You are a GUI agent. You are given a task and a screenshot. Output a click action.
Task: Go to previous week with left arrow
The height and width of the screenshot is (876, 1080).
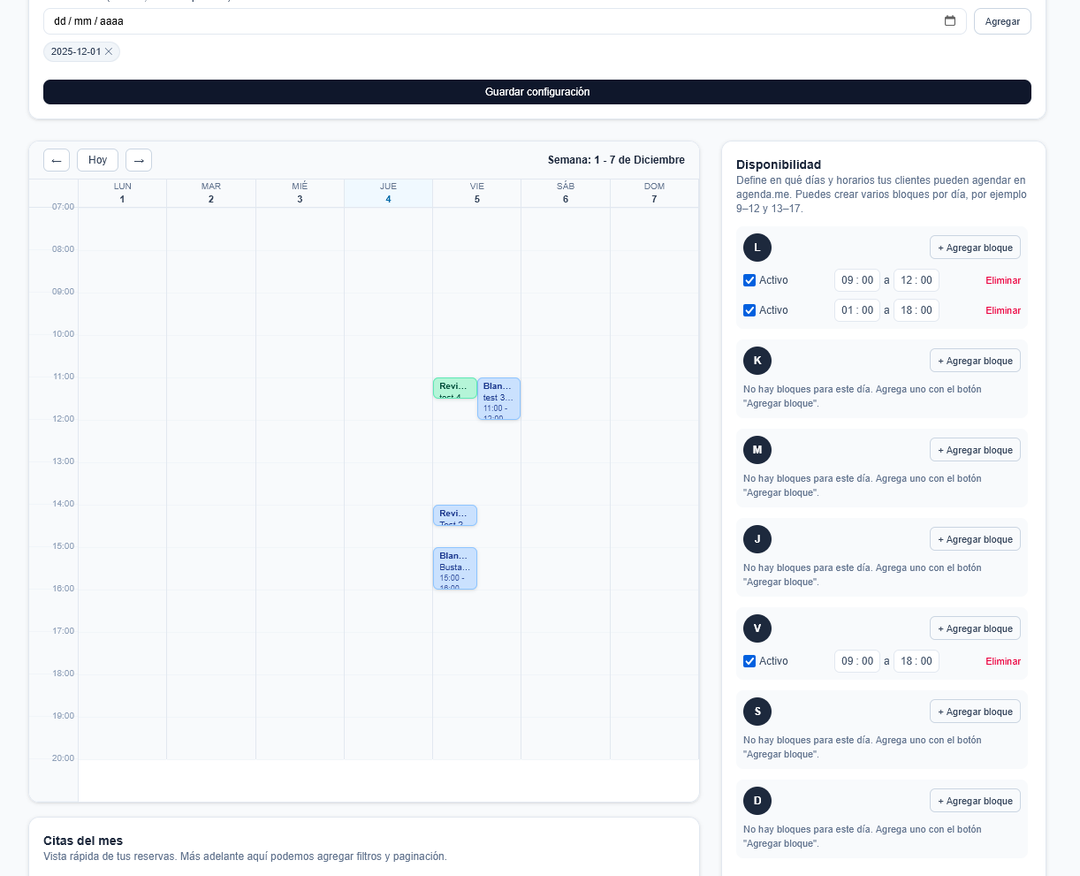point(56,160)
